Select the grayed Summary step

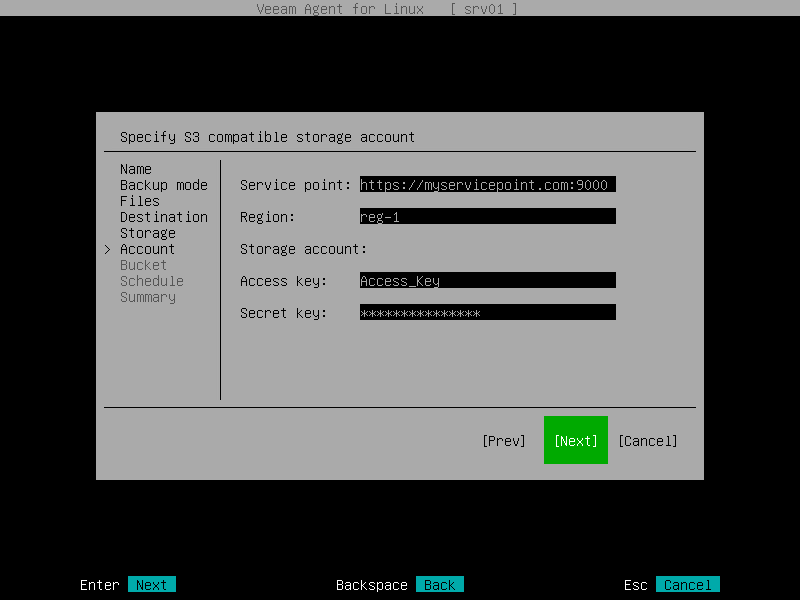pos(148,297)
